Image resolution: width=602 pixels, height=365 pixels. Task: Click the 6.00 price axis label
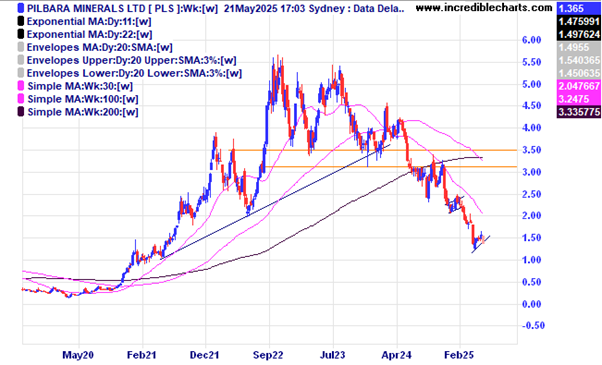click(531, 40)
